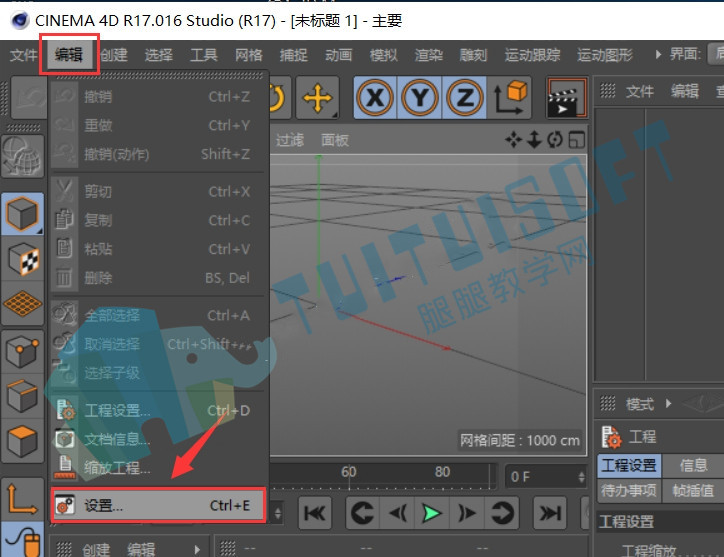
Task: Step back one frame
Action: (397, 513)
